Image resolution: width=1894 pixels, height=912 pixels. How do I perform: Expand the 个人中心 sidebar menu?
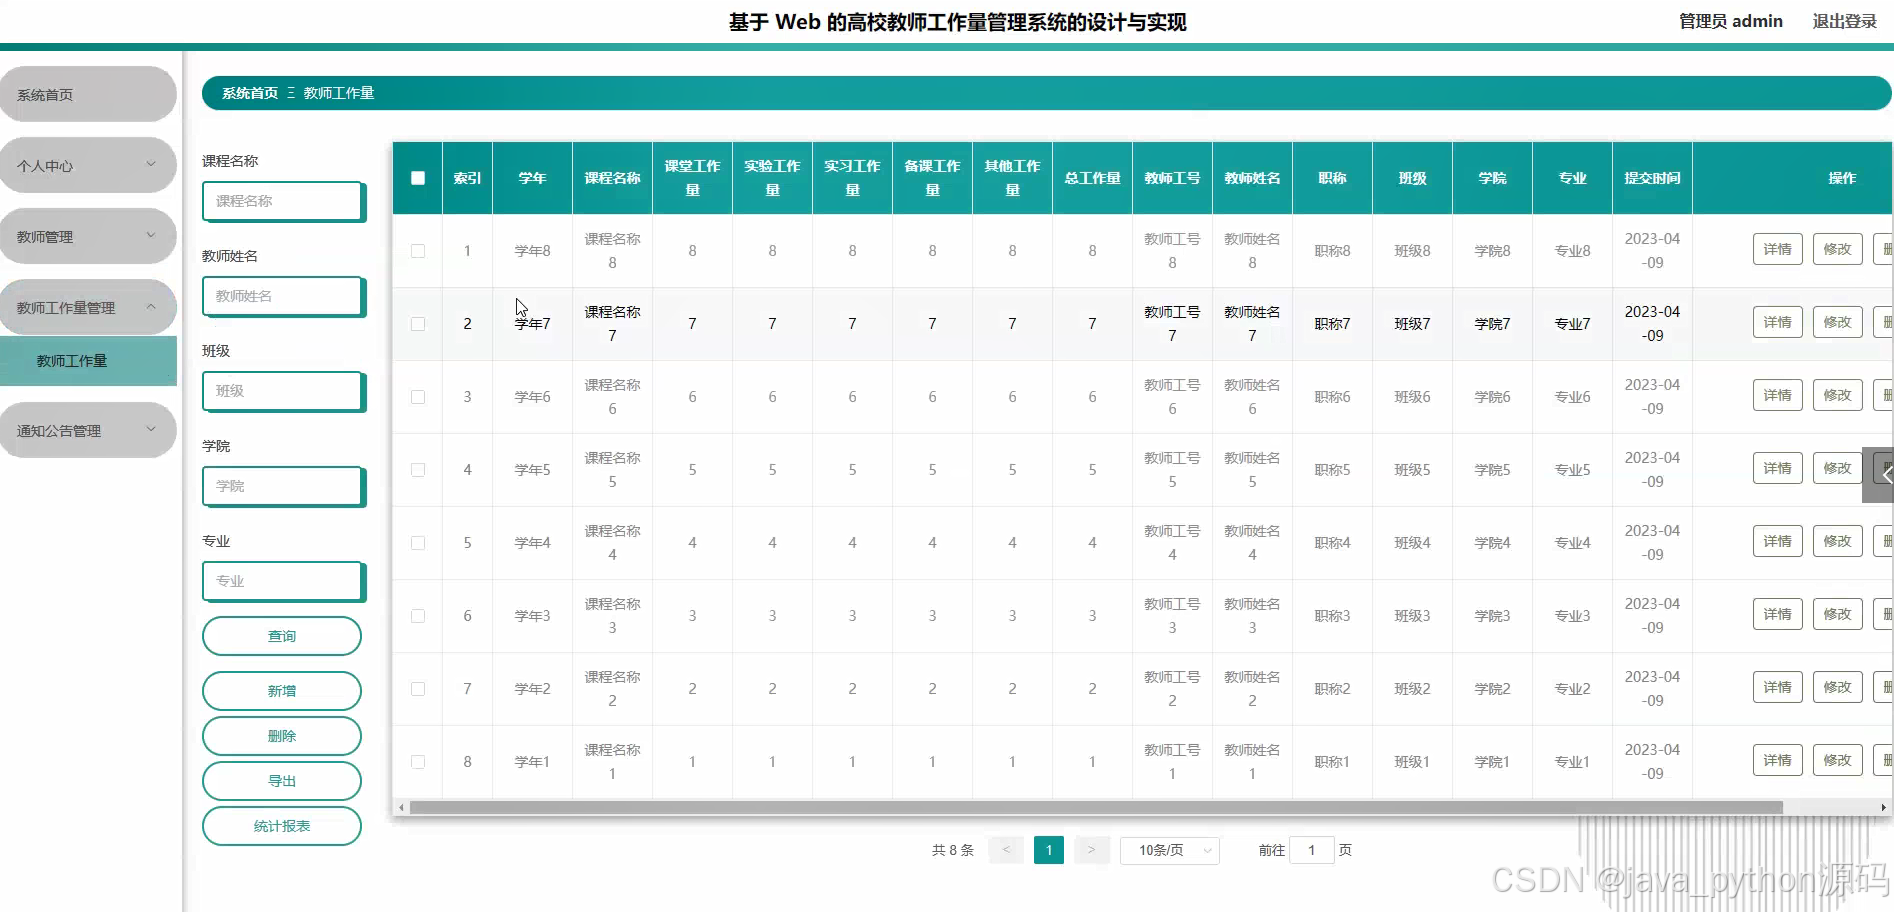[88, 165]
